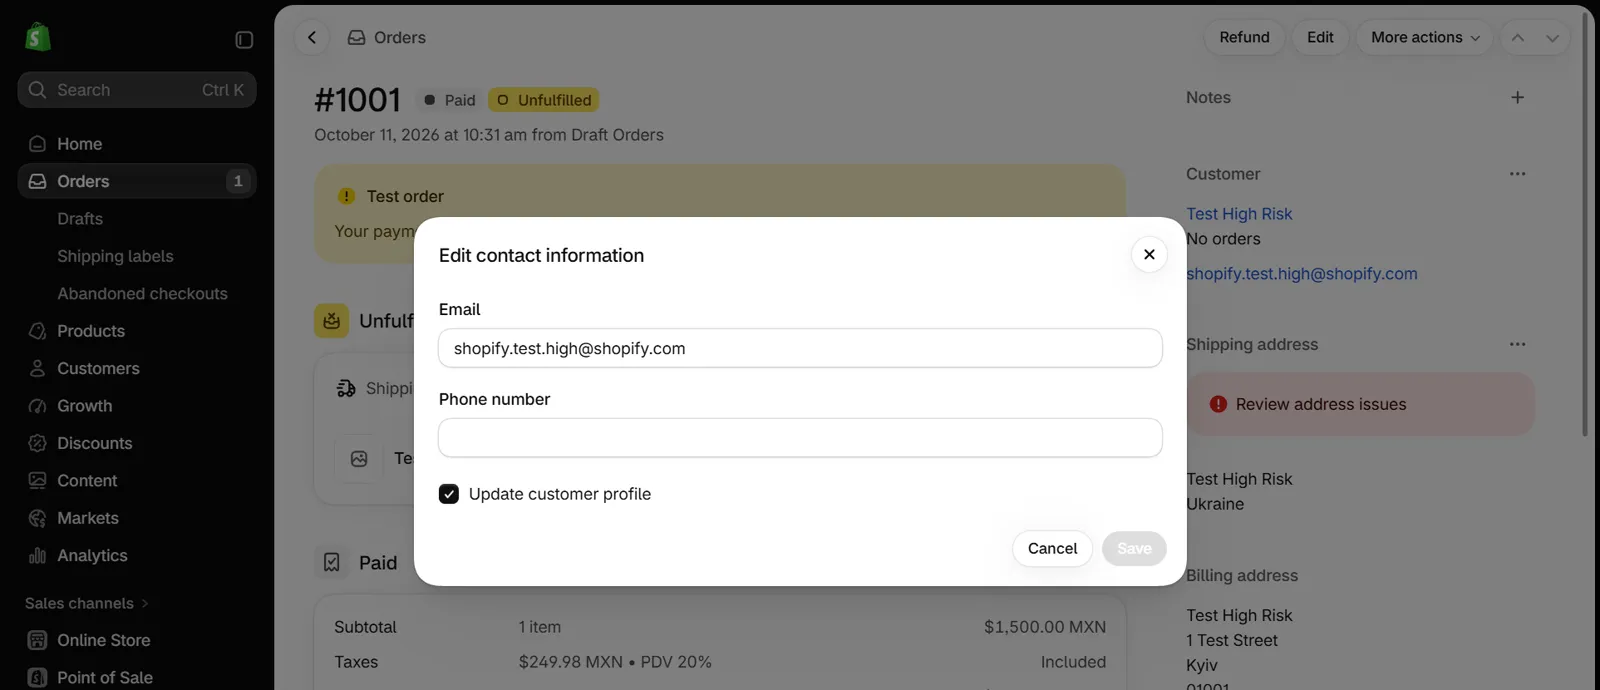Click into the Email input field
Image resolution: width=1600 pixels, height=690 pixels.
click(x=800, y=348)
